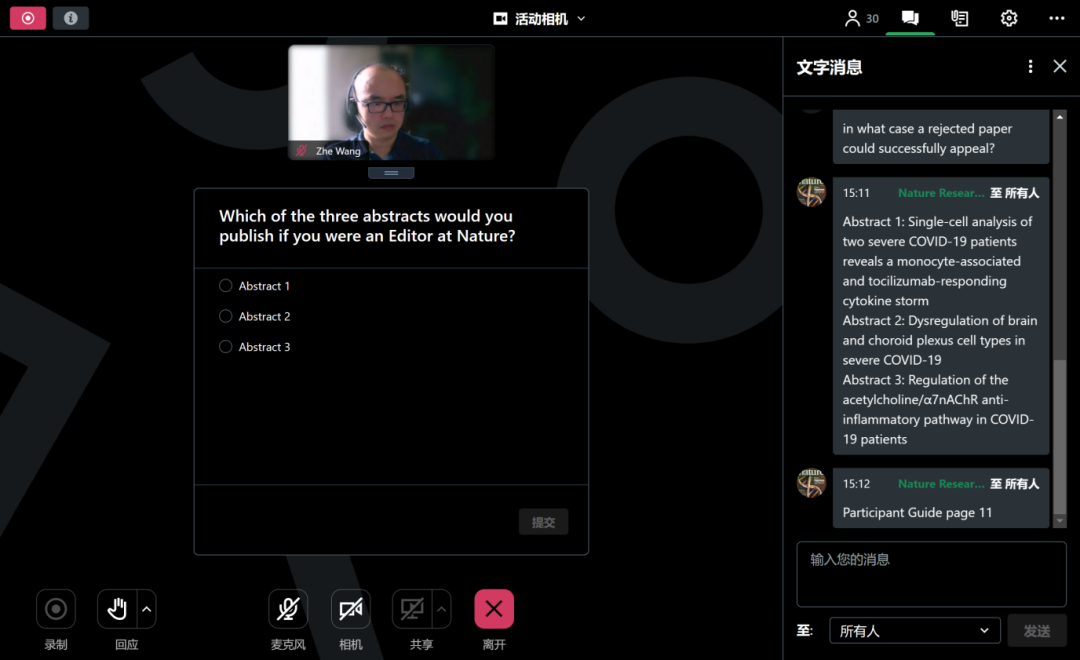Open the notes panel icon
The height and width of the screenshot is (660, 1080).
point(959,18)
